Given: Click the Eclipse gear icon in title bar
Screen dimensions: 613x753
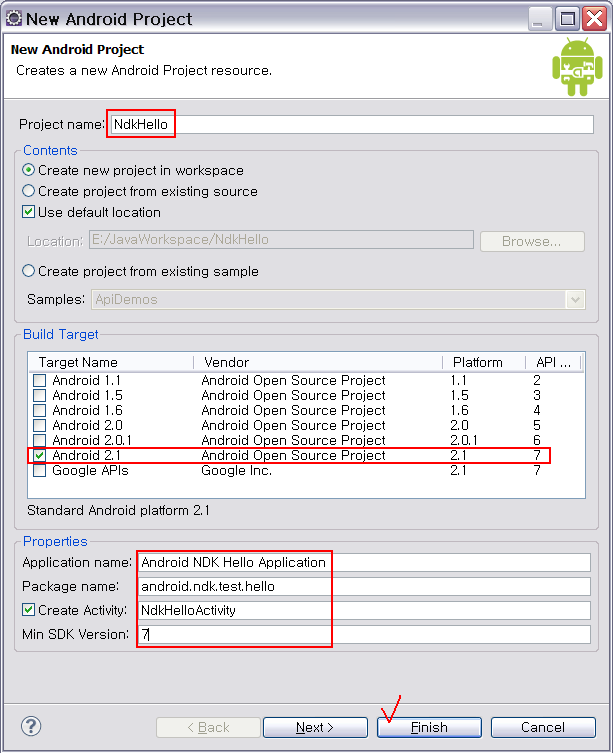Looking at the screenshot, I should pyautogui.click(x=13, y=19).
